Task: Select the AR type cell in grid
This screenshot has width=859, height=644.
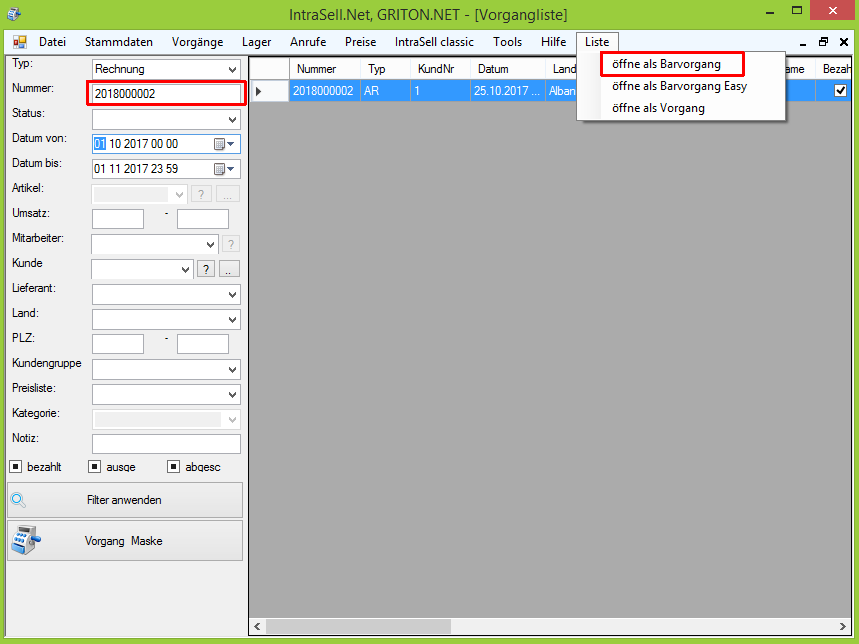Action: point(386,91)
